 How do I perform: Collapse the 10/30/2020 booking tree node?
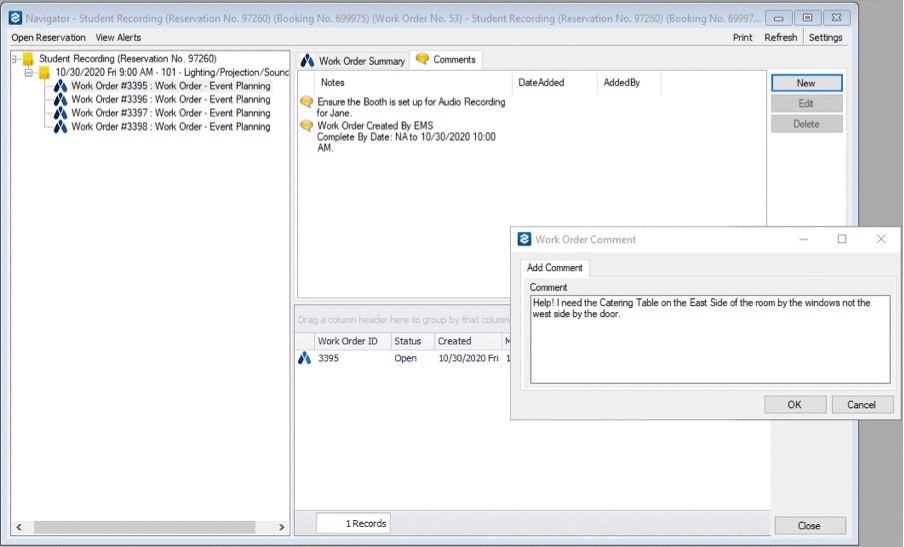point(30,73)
